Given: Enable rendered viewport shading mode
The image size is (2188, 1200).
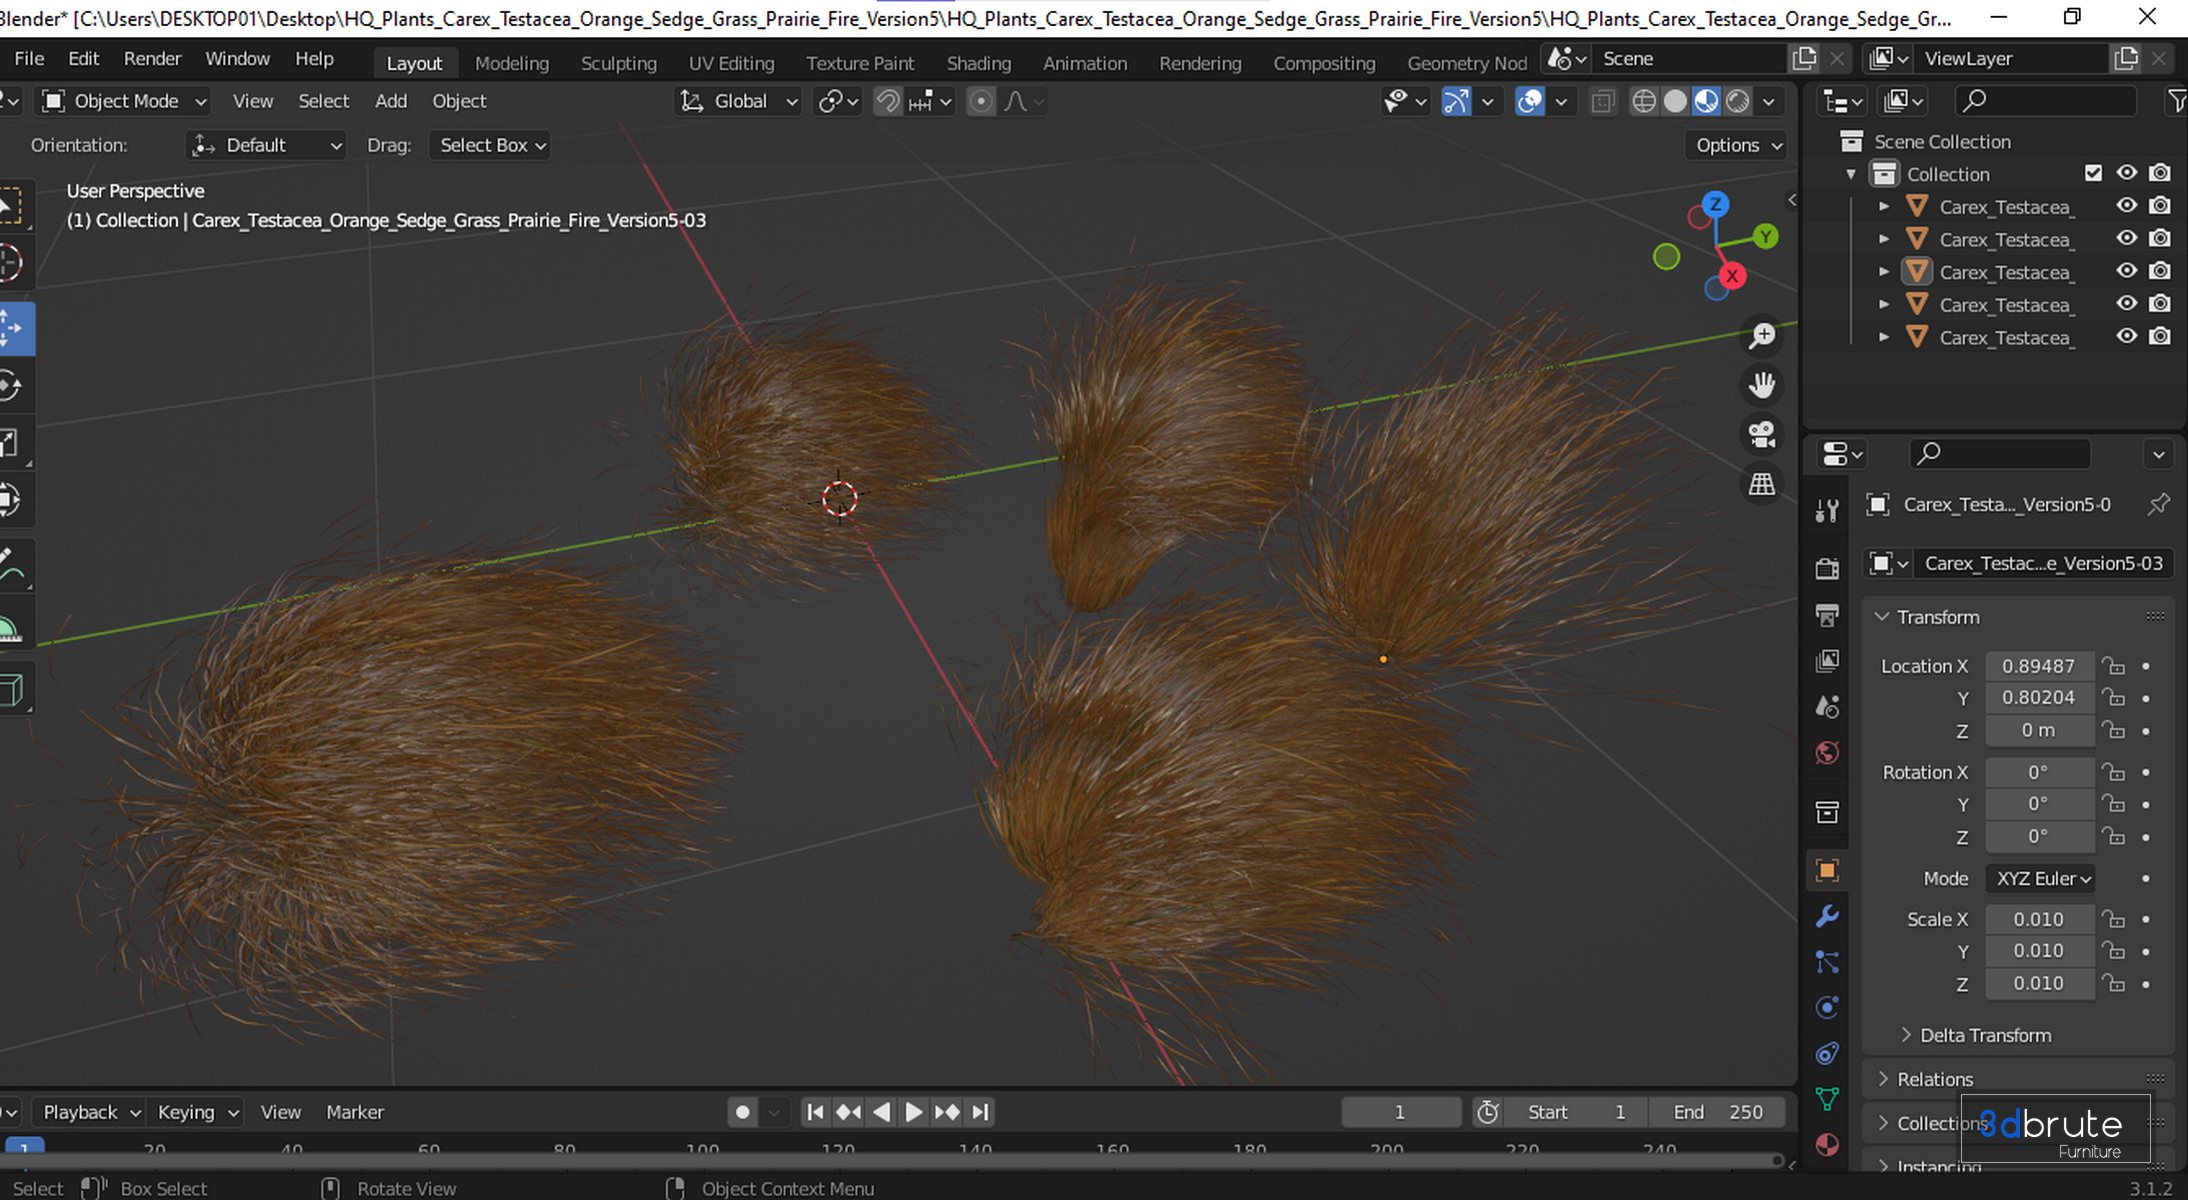Looking at the screenshot, I should point(1738,101).
